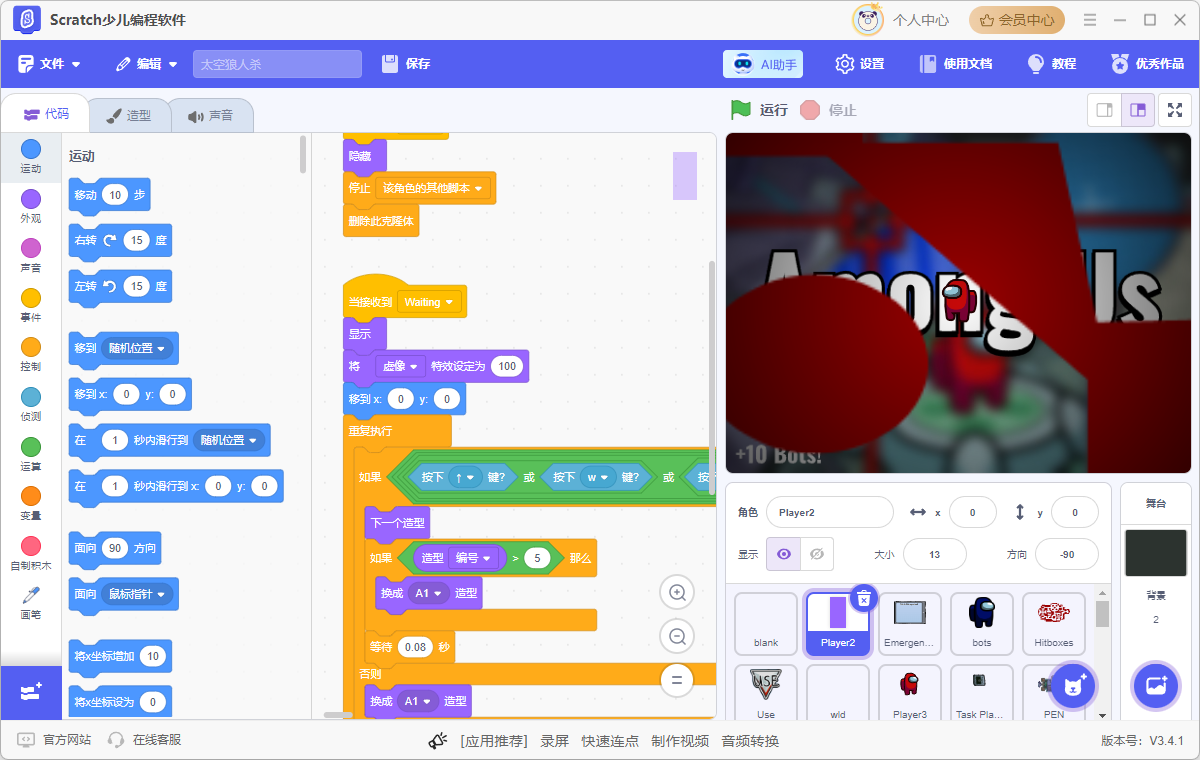Select the bots sprite thumbnail
Viewport: 1200px width, 760px height.
(x=982, y=624)
